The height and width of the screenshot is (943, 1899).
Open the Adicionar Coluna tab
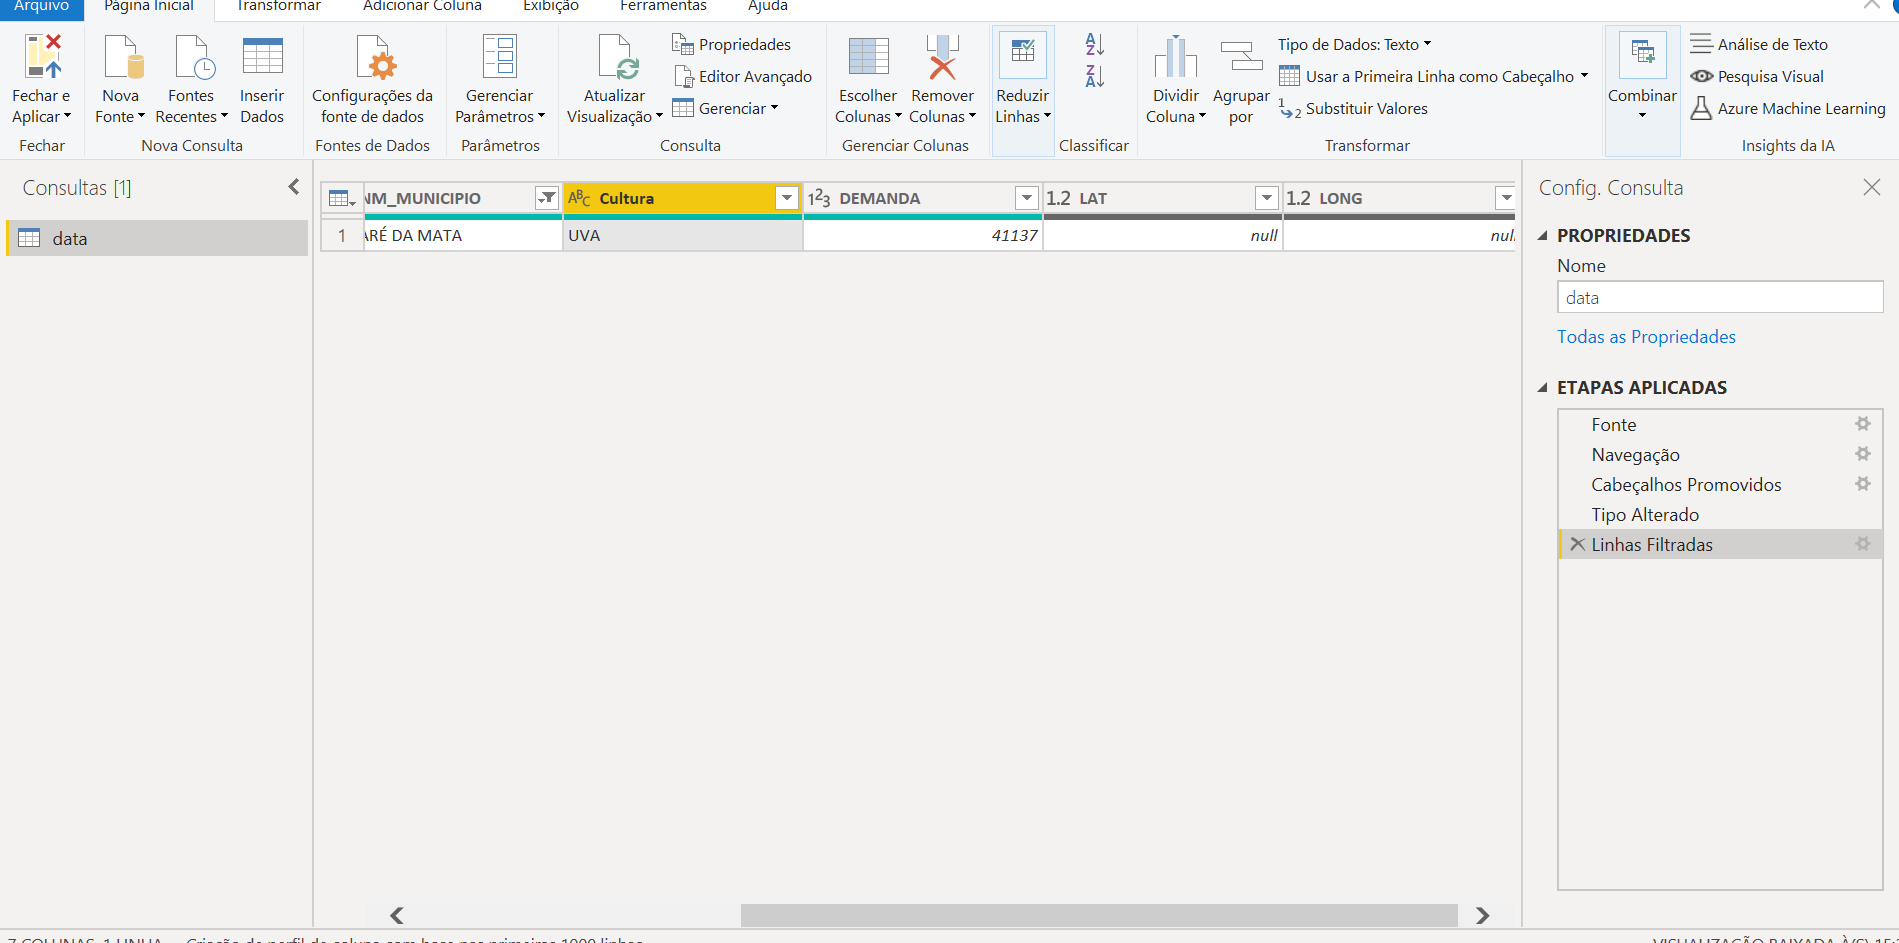(x=422, y=6)
